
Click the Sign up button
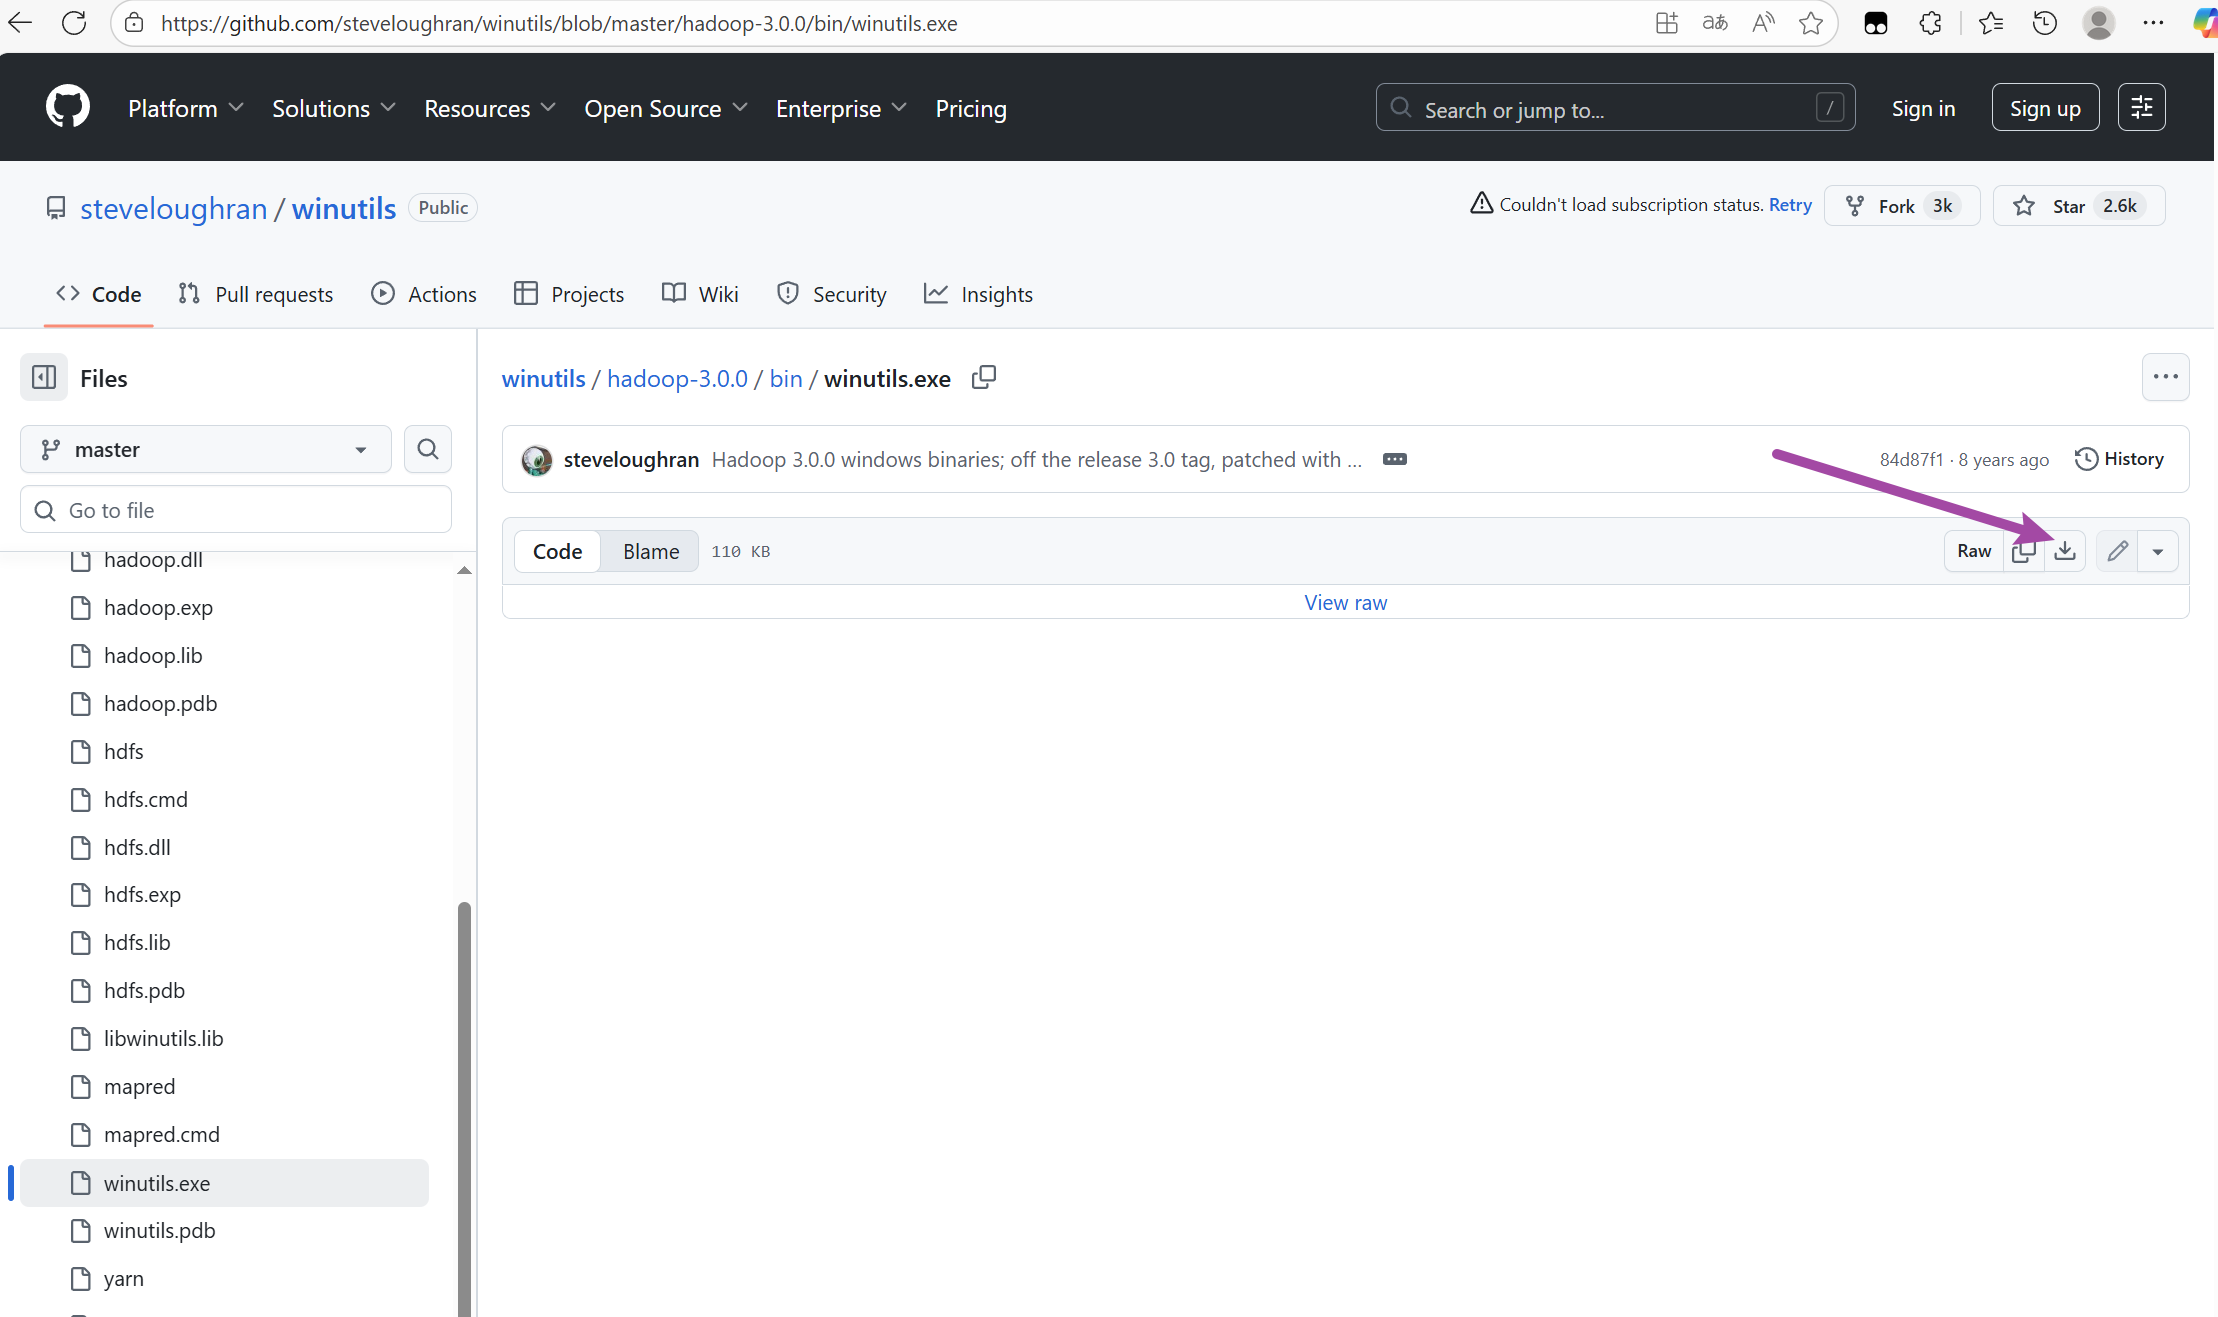point(2044,108)
